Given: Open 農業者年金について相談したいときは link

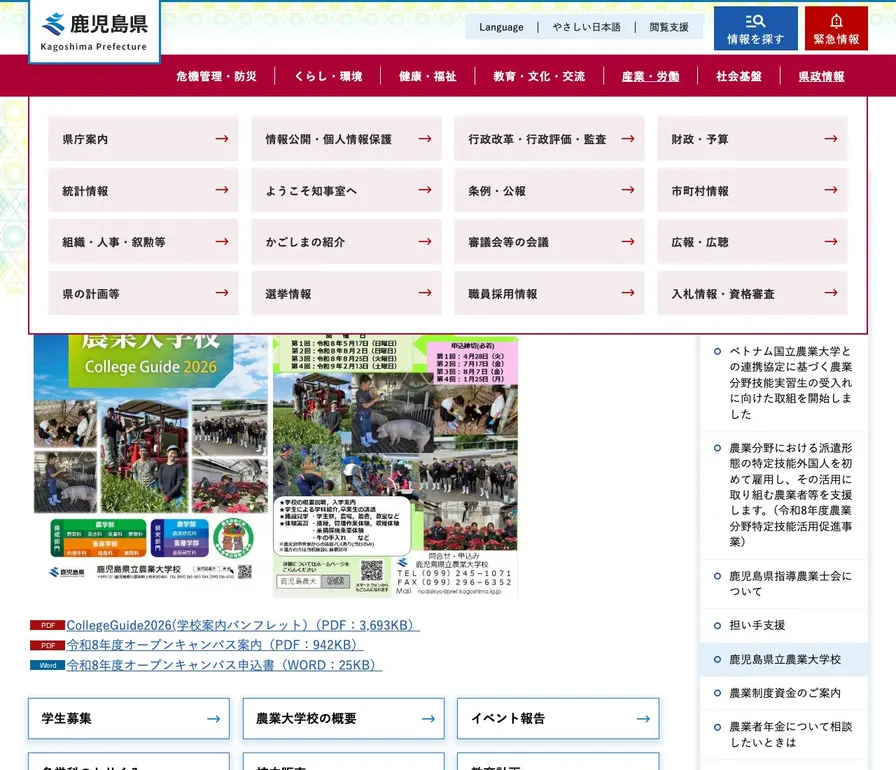Looking at the screenshot, I should click(x=790, y=735).
